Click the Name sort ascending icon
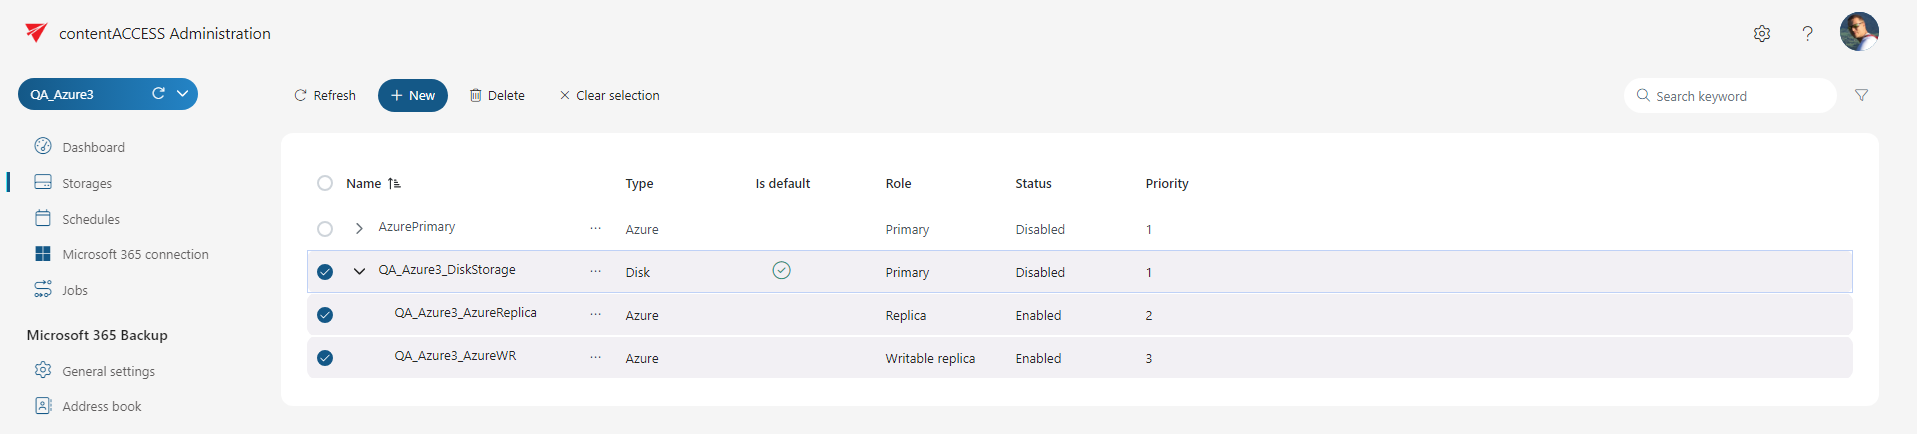1917x434 pixels. tap(394, 183)
